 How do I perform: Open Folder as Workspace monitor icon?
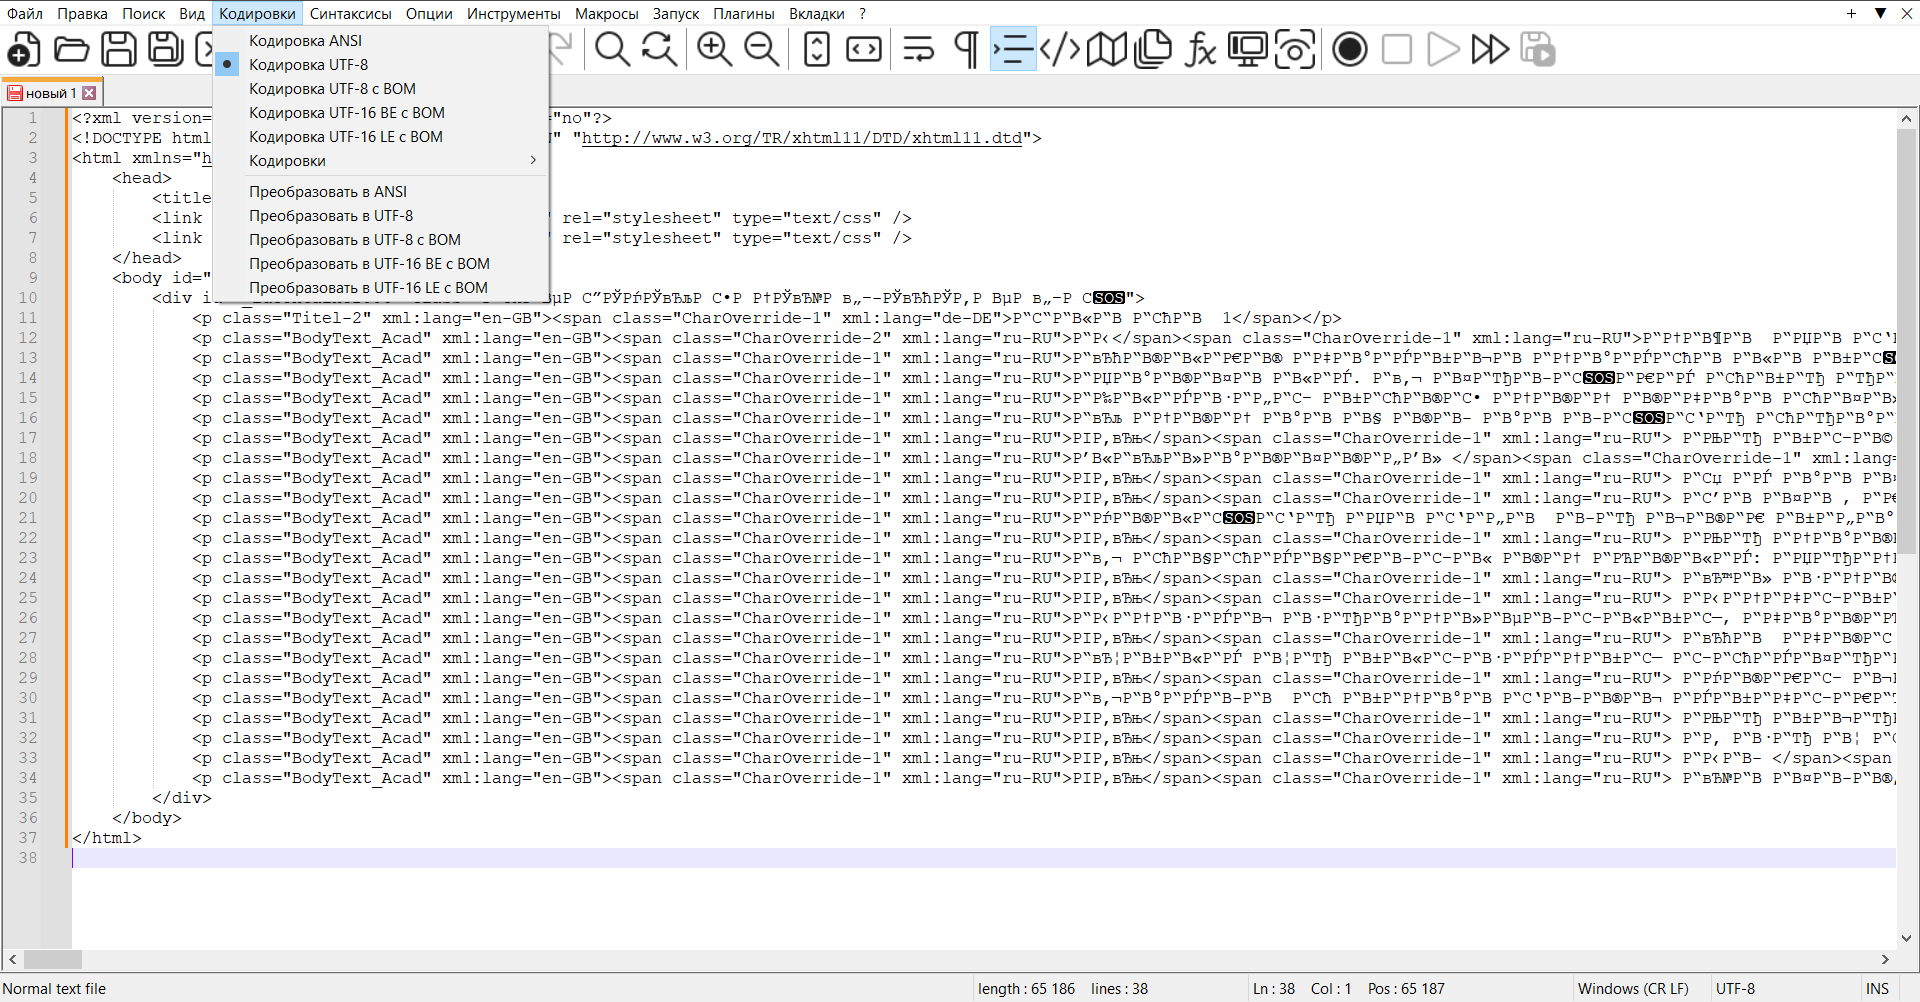coord(1248,49)
